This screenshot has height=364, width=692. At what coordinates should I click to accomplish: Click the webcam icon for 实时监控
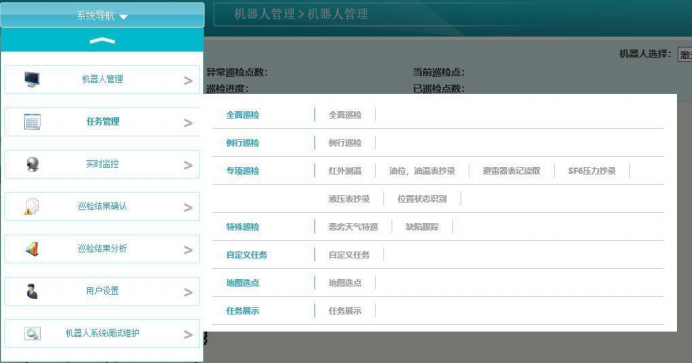point(32,165)
